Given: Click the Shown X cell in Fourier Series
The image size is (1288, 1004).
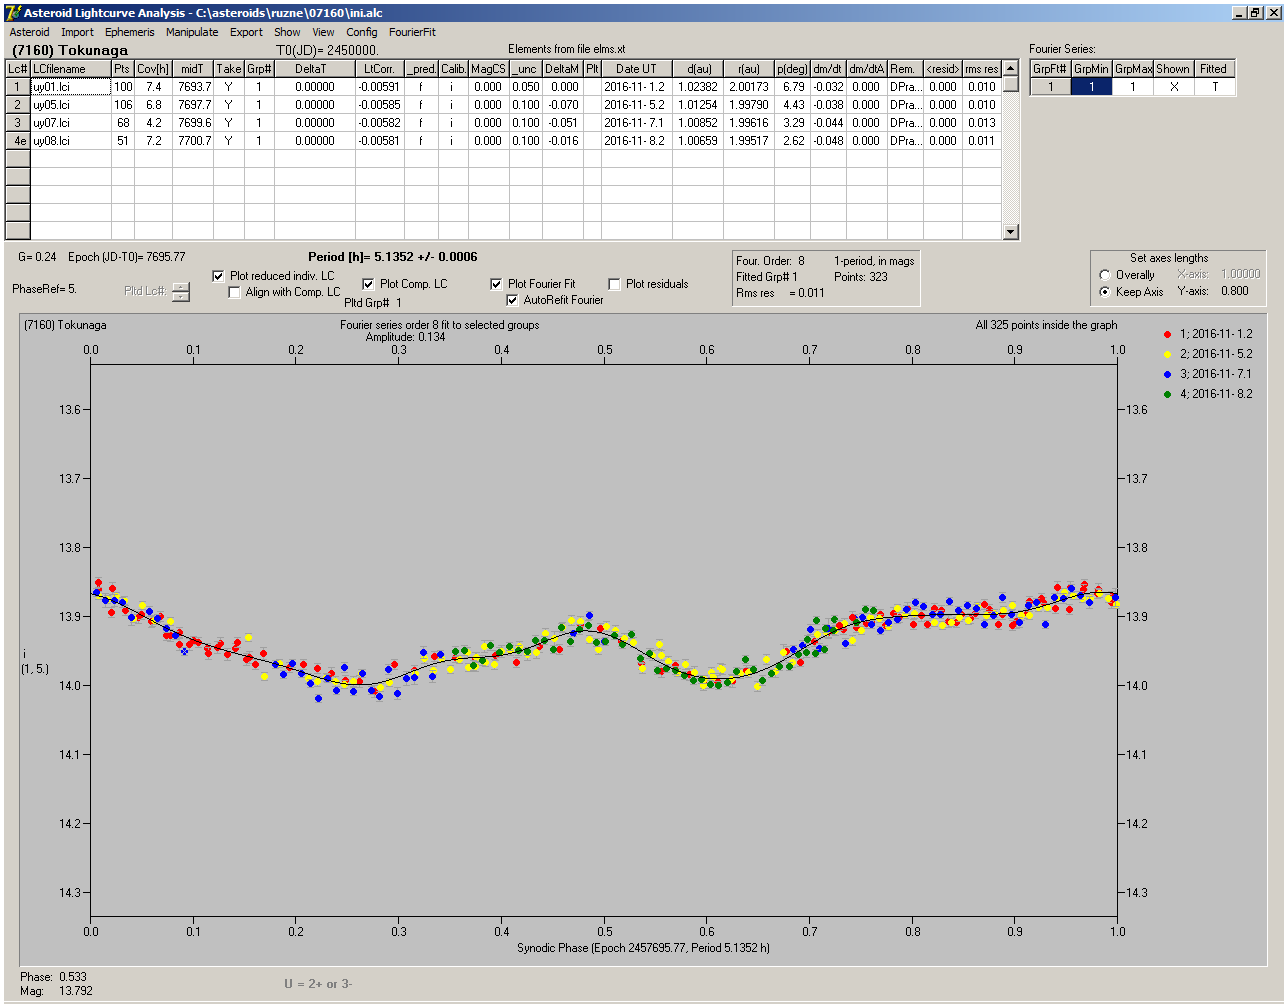Looking at the screenshot, I should (x=1173, y=87).
